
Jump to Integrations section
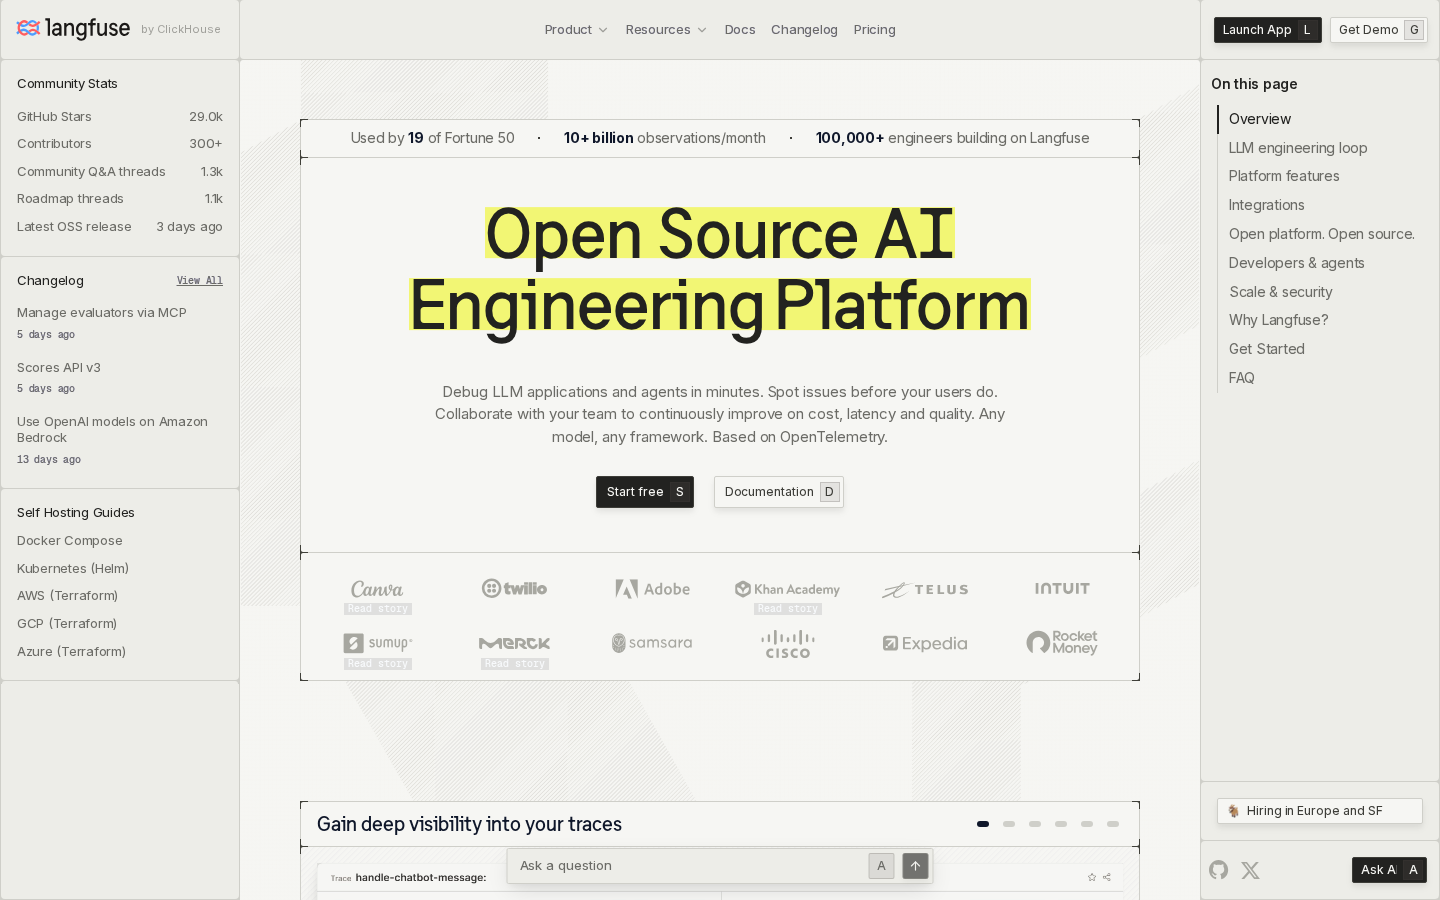pyautogui.click(x=1266, y=205)
